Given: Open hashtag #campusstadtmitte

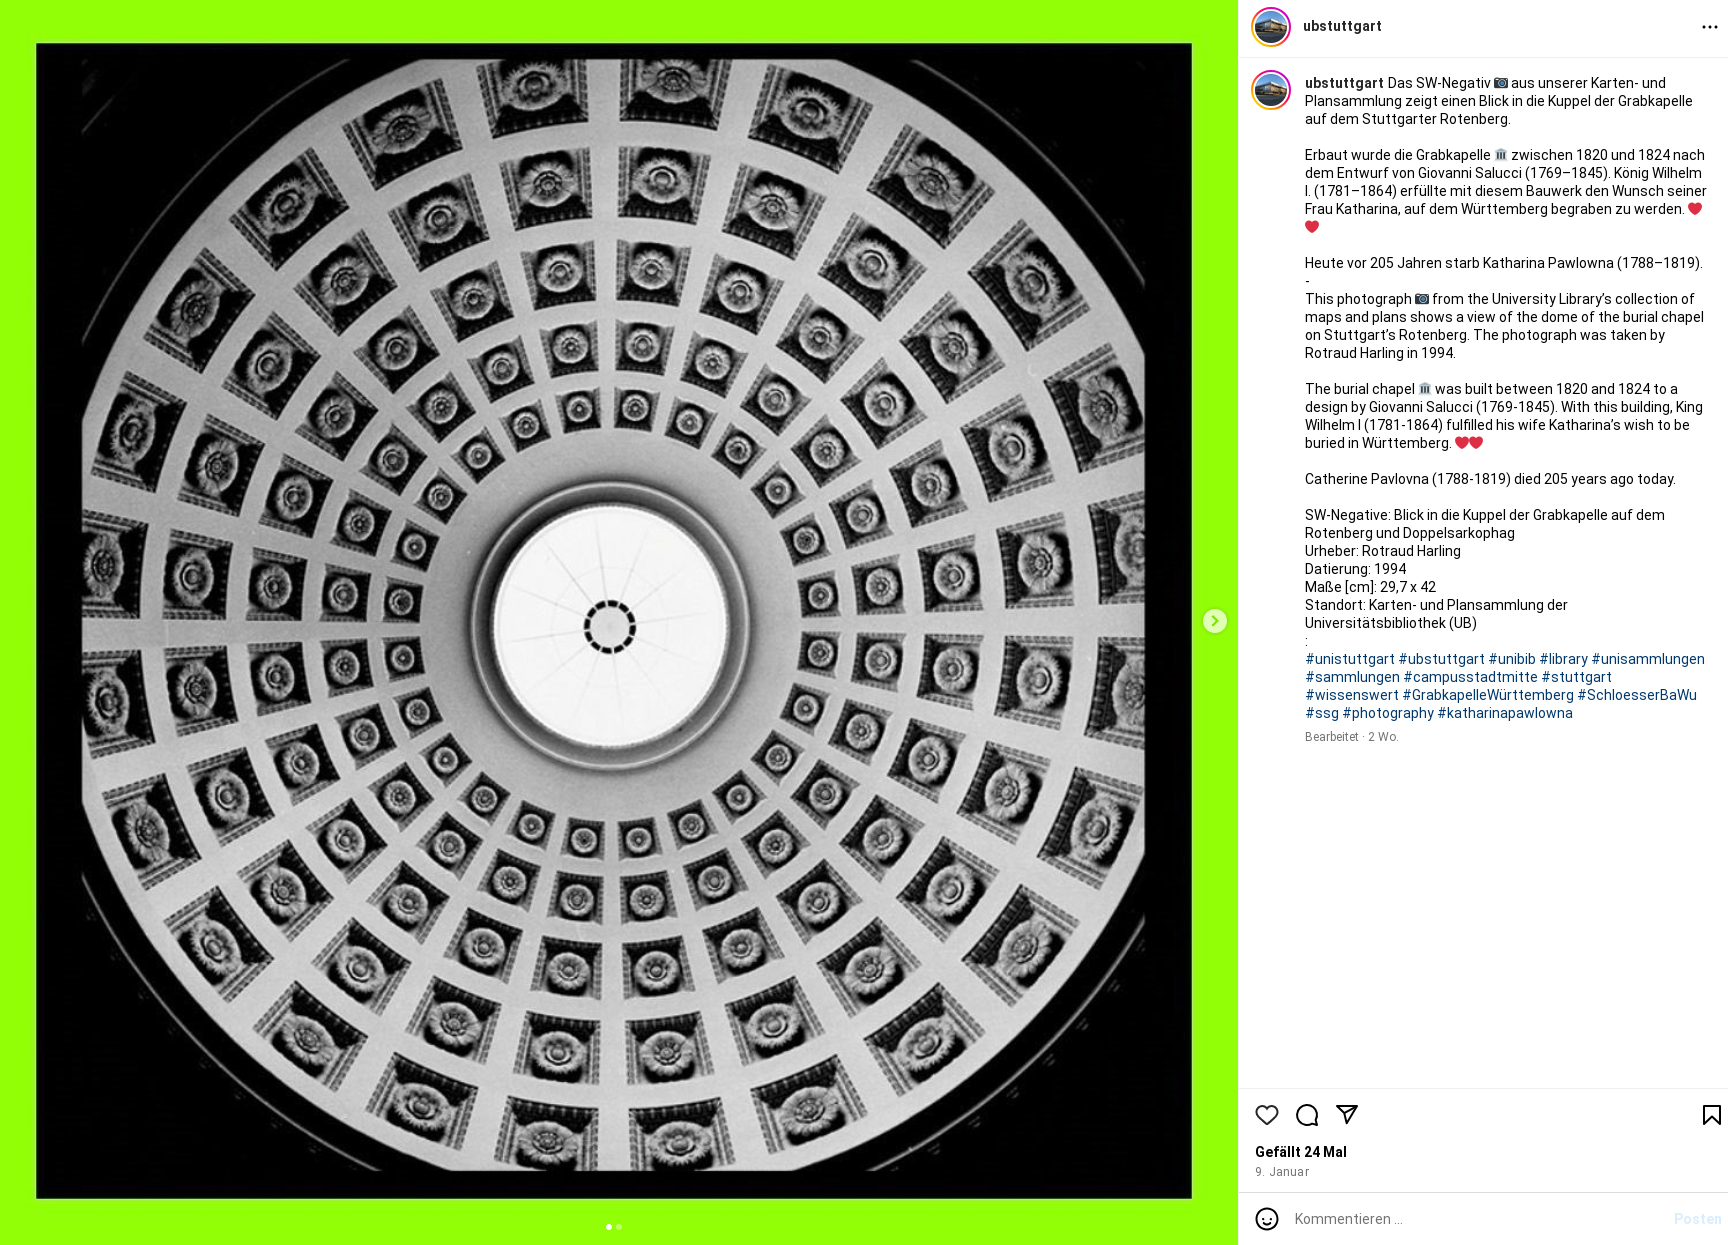Looking at the screenshot, I should (x=1470, y=677).
